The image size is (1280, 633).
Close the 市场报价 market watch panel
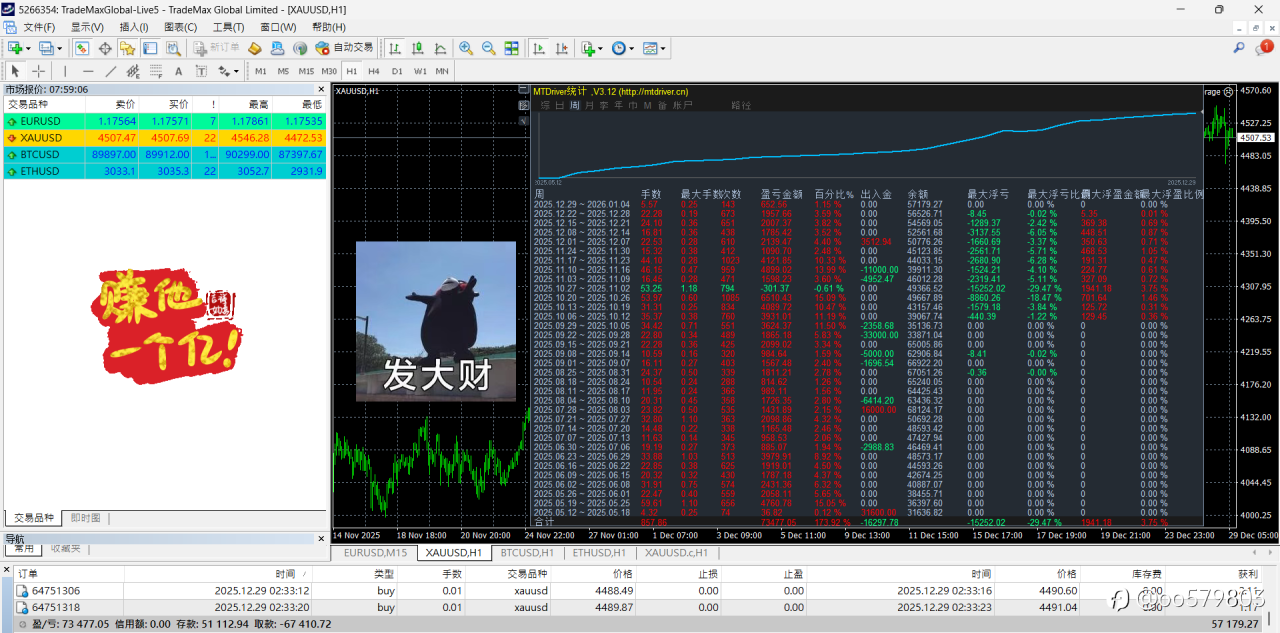[x=319, y=89]
